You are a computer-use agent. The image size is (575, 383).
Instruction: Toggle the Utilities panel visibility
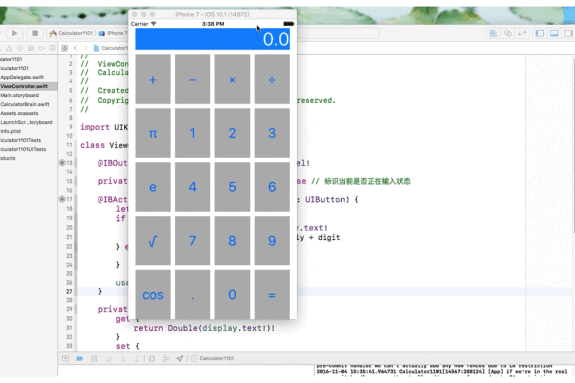568,34
